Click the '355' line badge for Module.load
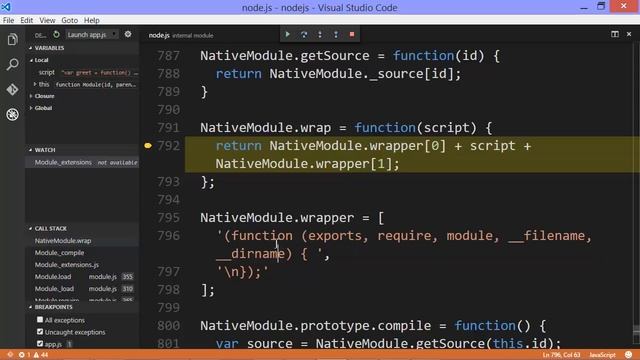 tap(128, 277)
